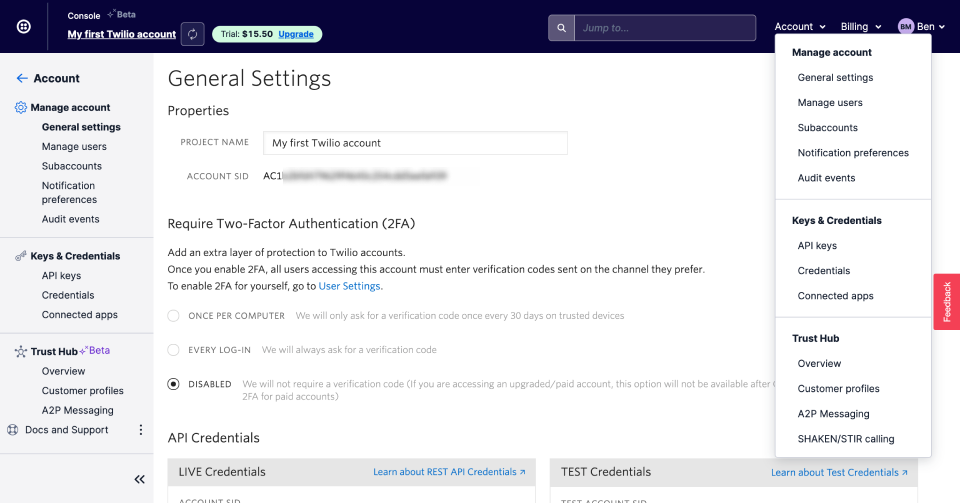Open Notification preferences in left sidebar

pos(69,192)
